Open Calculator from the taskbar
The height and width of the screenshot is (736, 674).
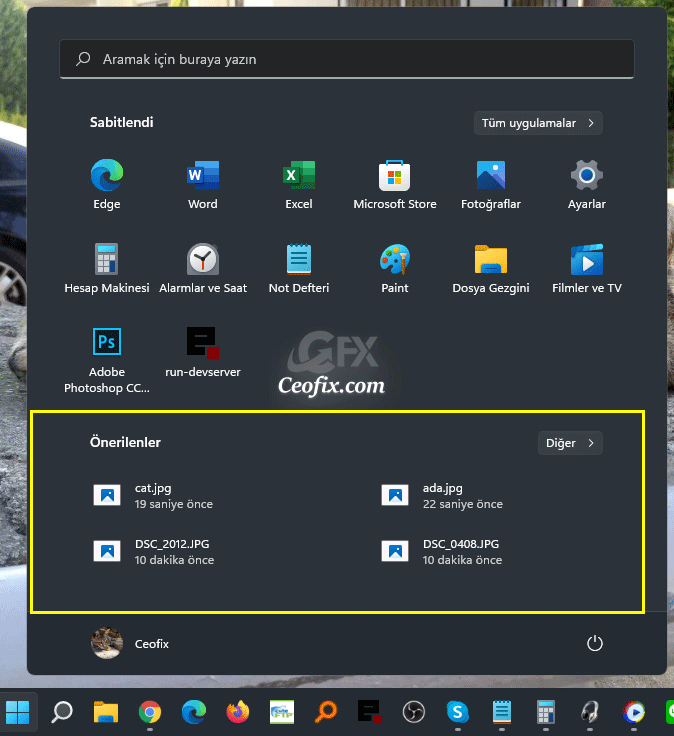click(x=546, y=712)
